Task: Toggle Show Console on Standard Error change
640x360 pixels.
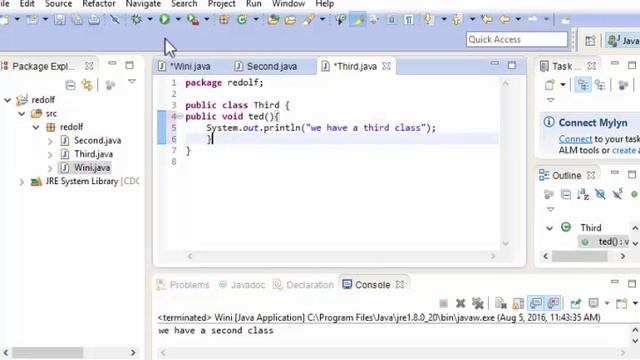Action: [553, 303]
